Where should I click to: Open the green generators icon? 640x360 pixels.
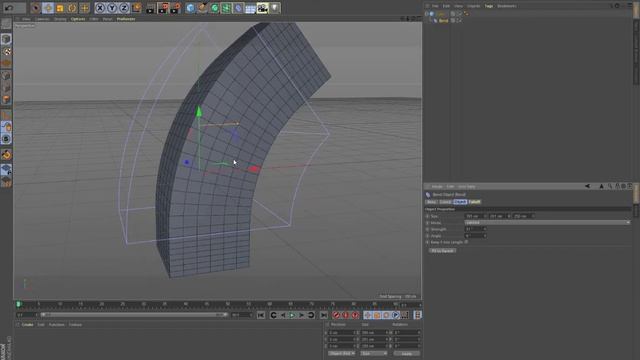pos(214,8)
